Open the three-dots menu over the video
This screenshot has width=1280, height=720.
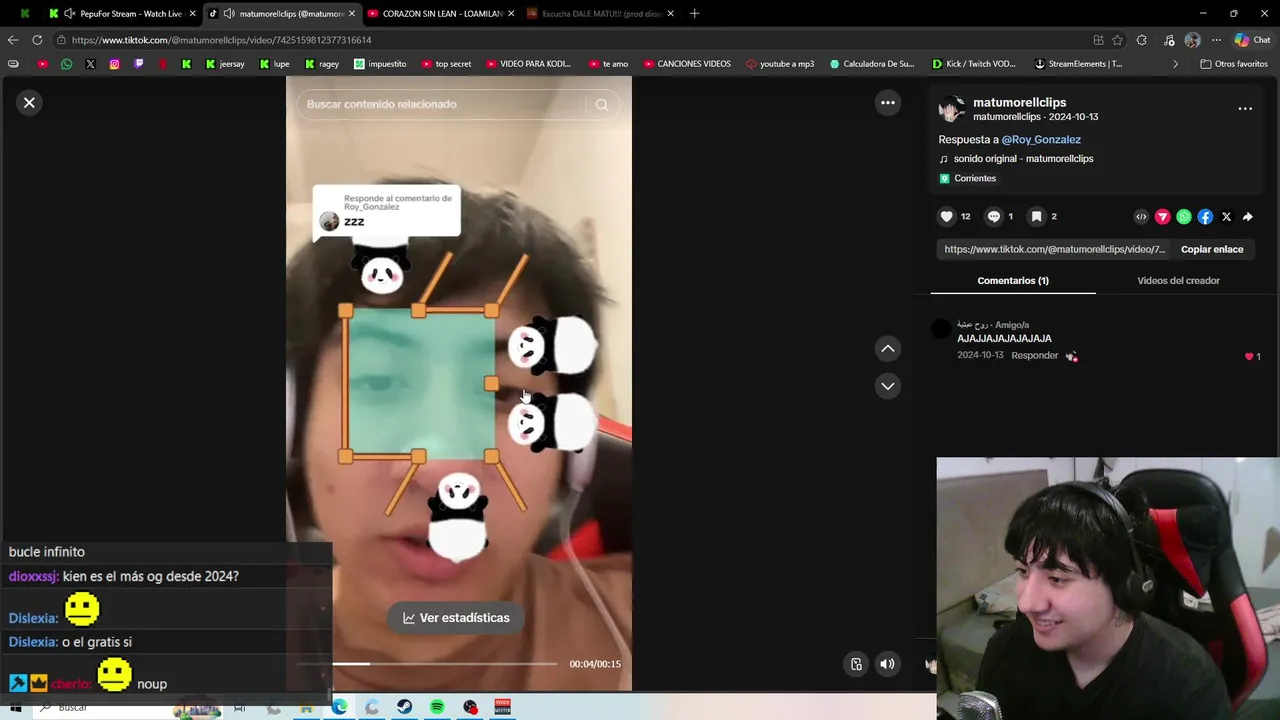tap(887, 103)
